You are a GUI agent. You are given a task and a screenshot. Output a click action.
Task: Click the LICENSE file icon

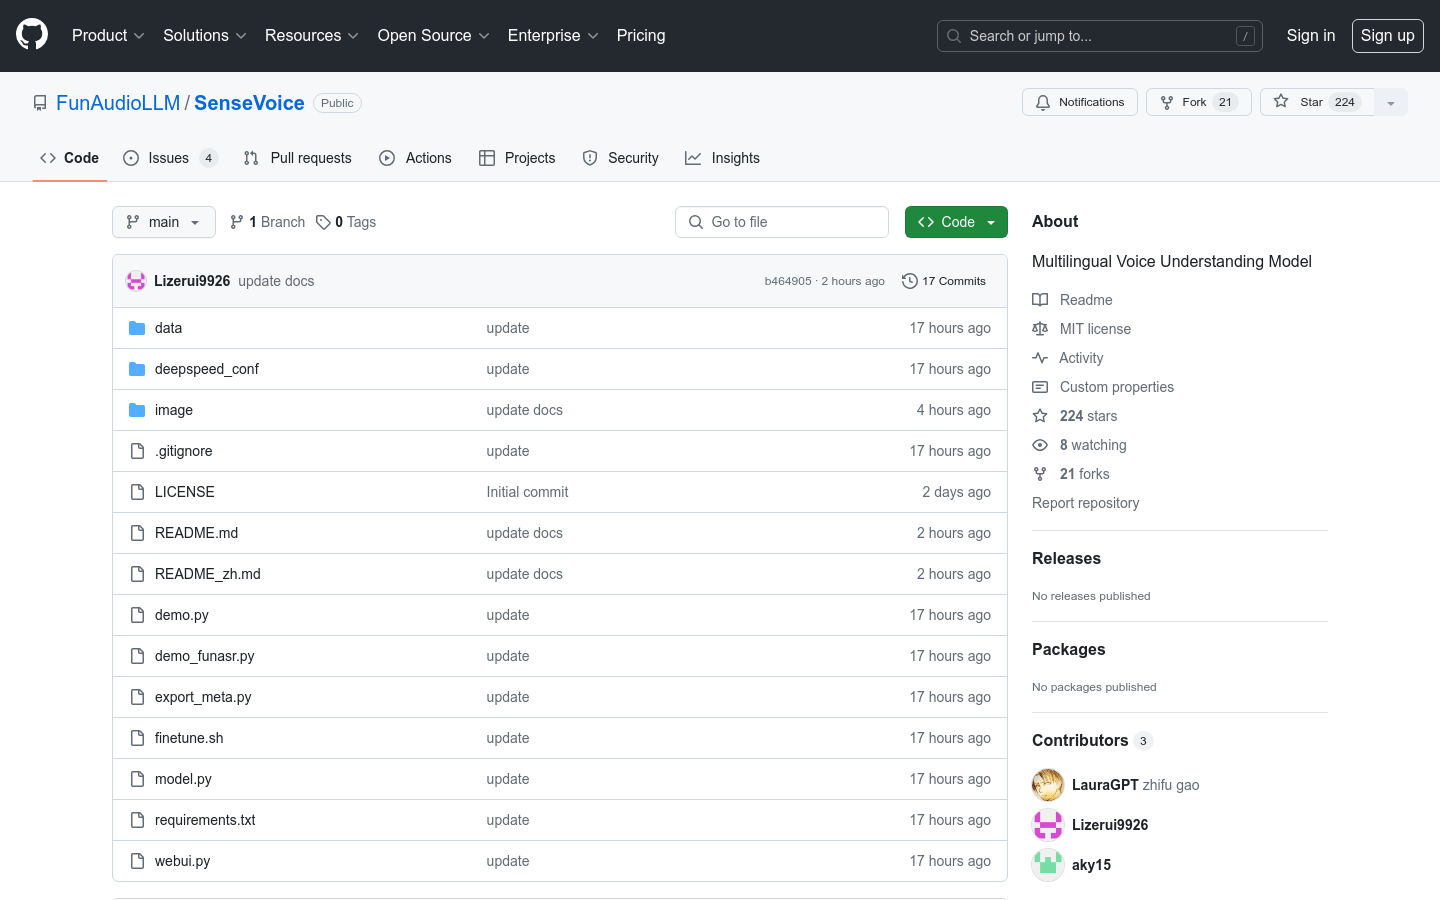[137, 492]
